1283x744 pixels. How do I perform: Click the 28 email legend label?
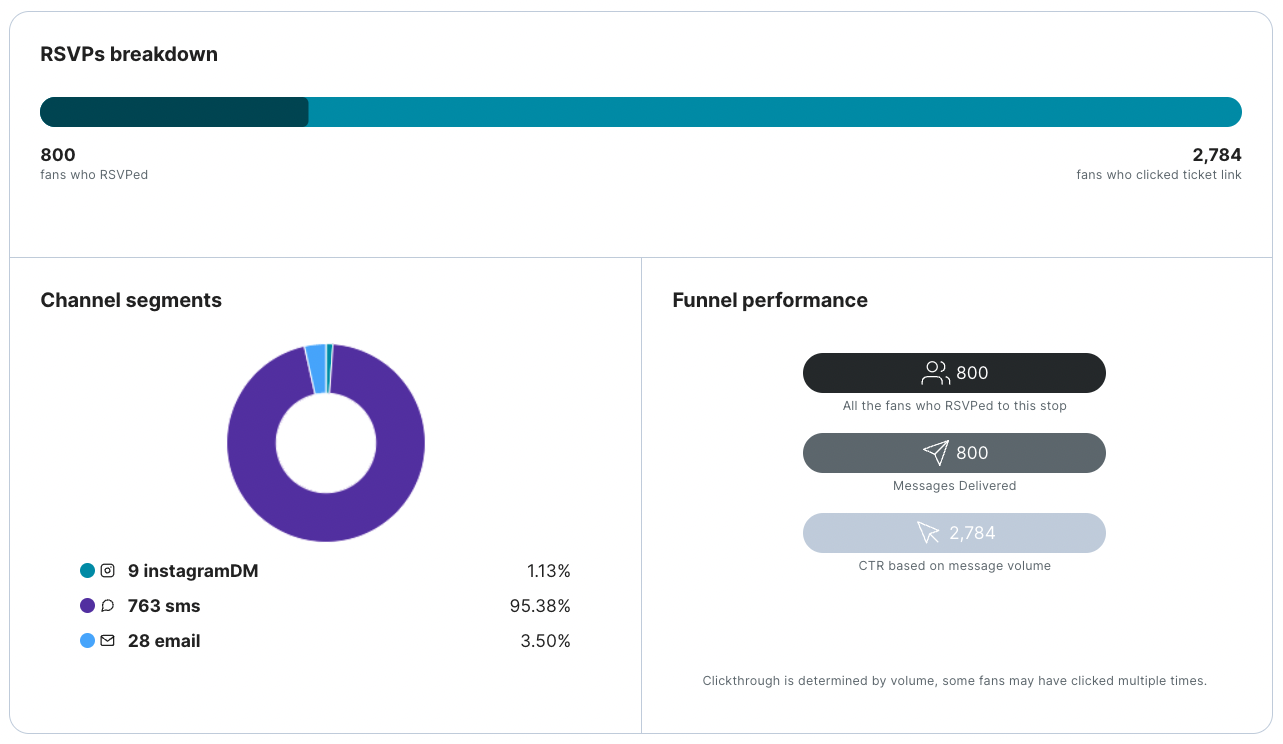point(164,641)
